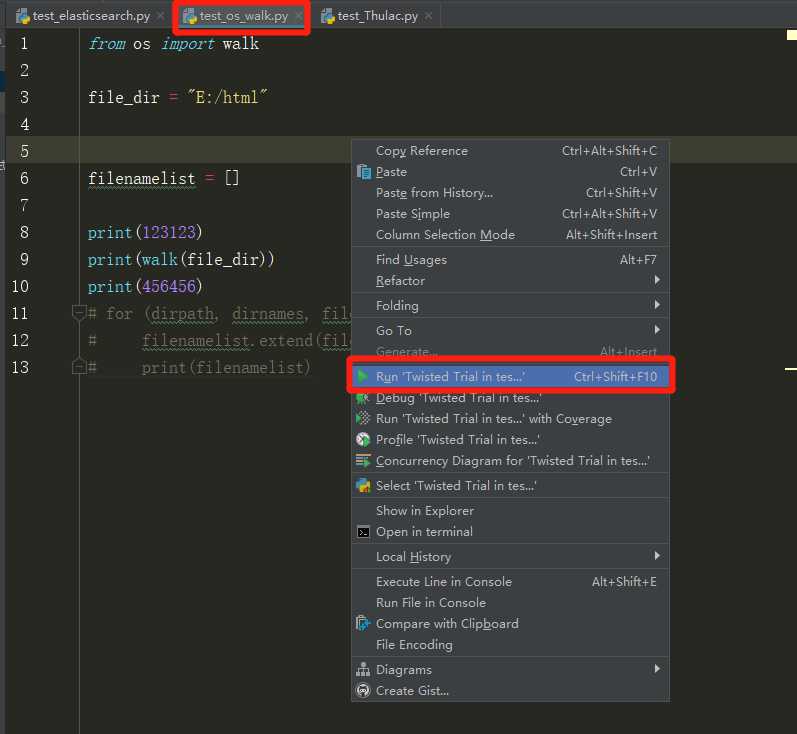Expand the Folding submenu arrow
This screenshot has height=734, width=797.
(x=657, y=304)
